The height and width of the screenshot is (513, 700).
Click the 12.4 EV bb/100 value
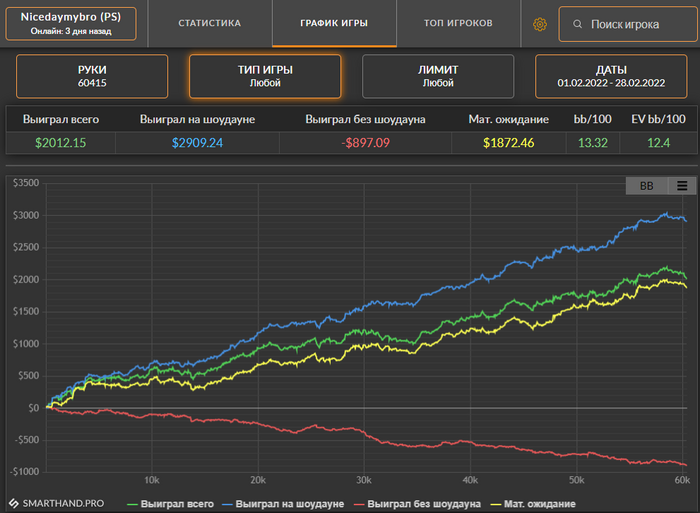(658, 143)
